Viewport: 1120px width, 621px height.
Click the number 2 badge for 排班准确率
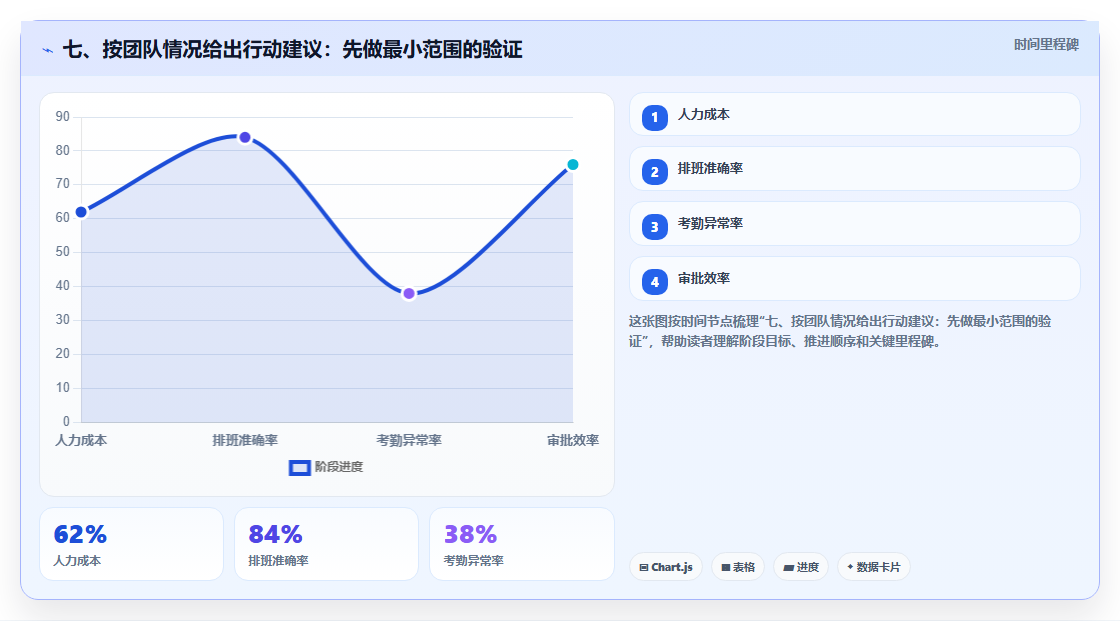[x=654, y=172]
